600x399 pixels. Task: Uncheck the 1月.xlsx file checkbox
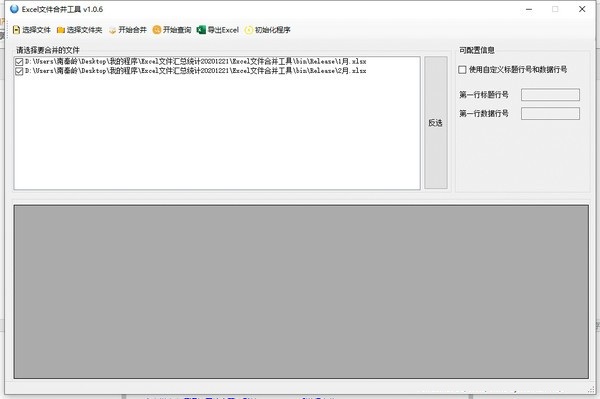click(19, 62)
